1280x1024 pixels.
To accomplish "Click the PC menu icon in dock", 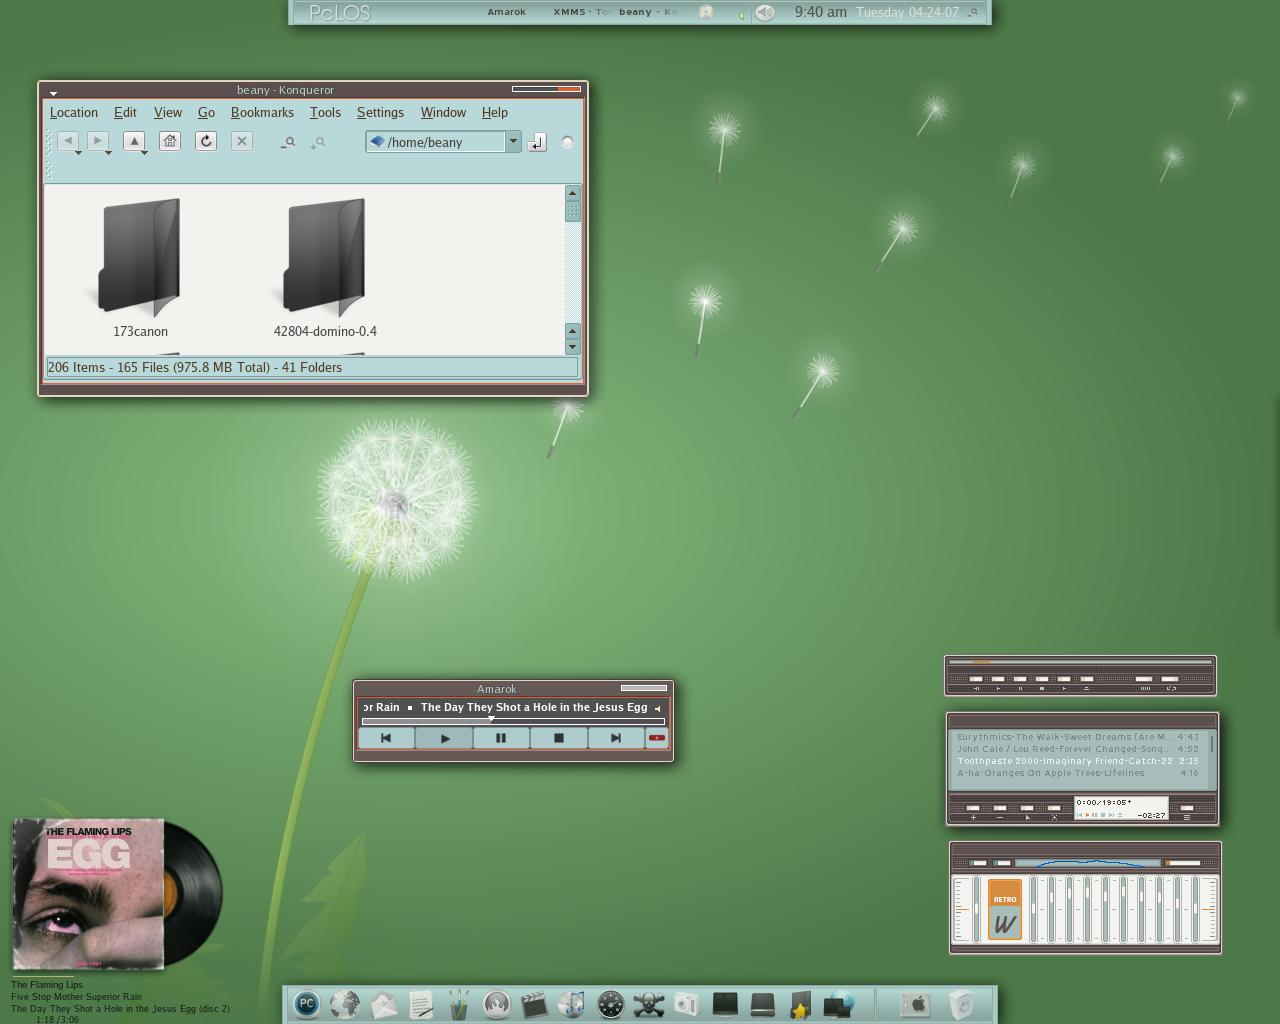I will (307, 1003).
